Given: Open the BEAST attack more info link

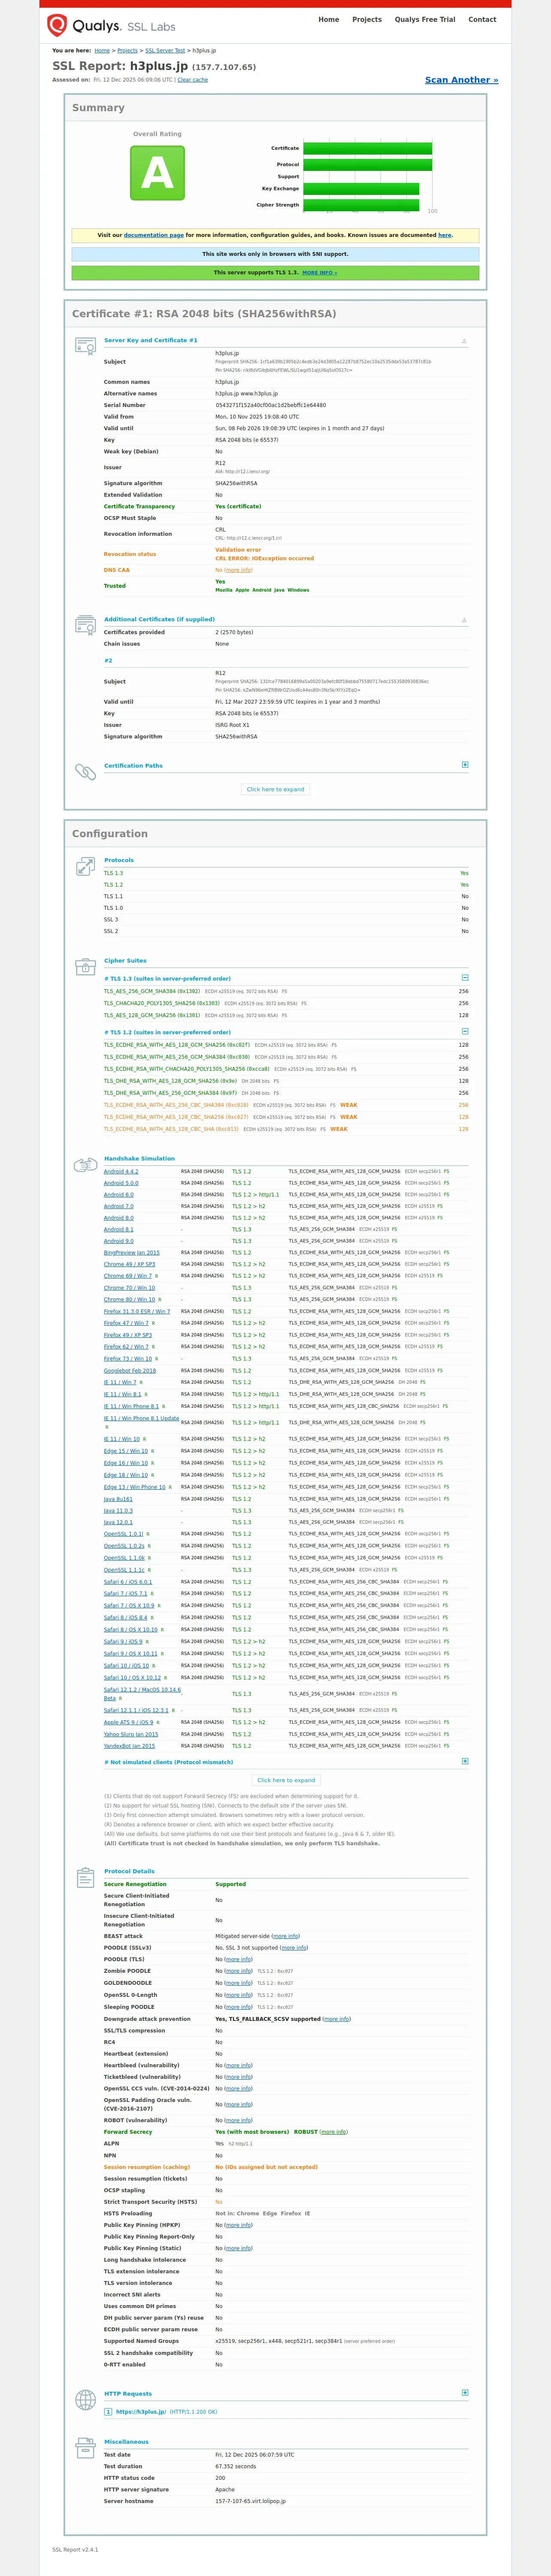Looking at the screenshot, I should (x=286, y=1936).
